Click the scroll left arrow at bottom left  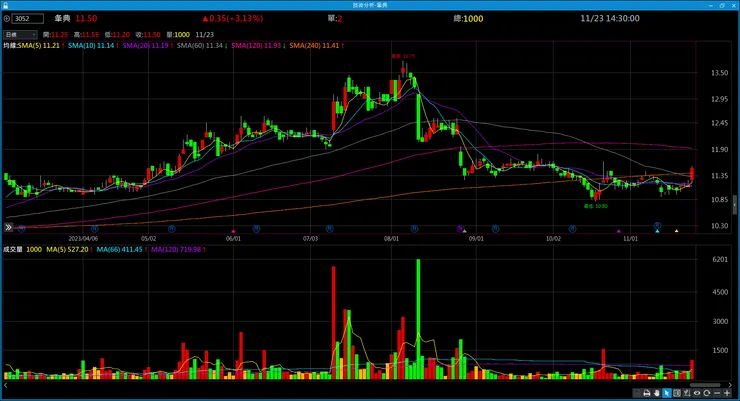point(6,385)
